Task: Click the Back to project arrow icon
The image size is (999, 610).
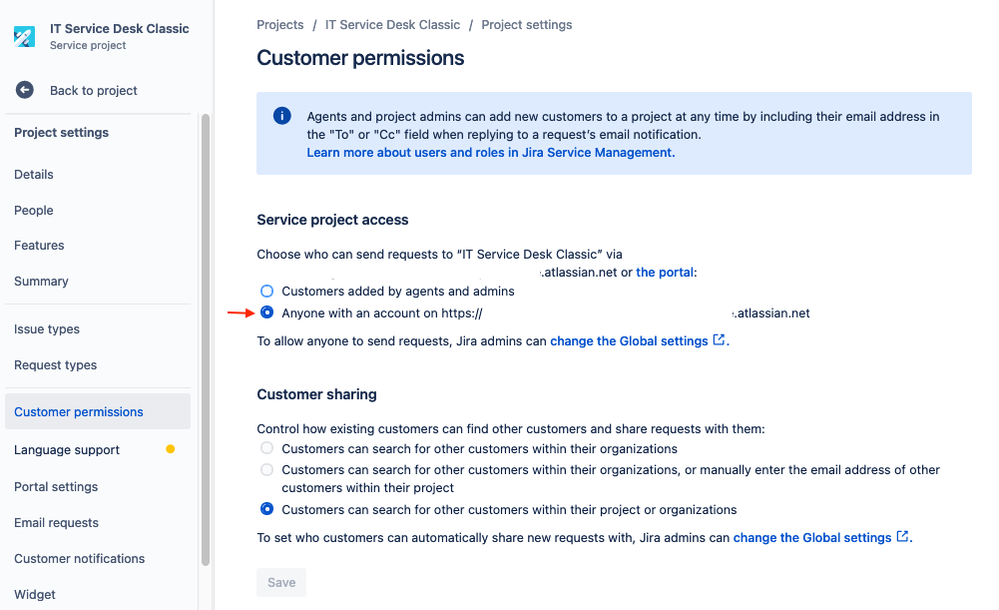Action: [25, 90]
